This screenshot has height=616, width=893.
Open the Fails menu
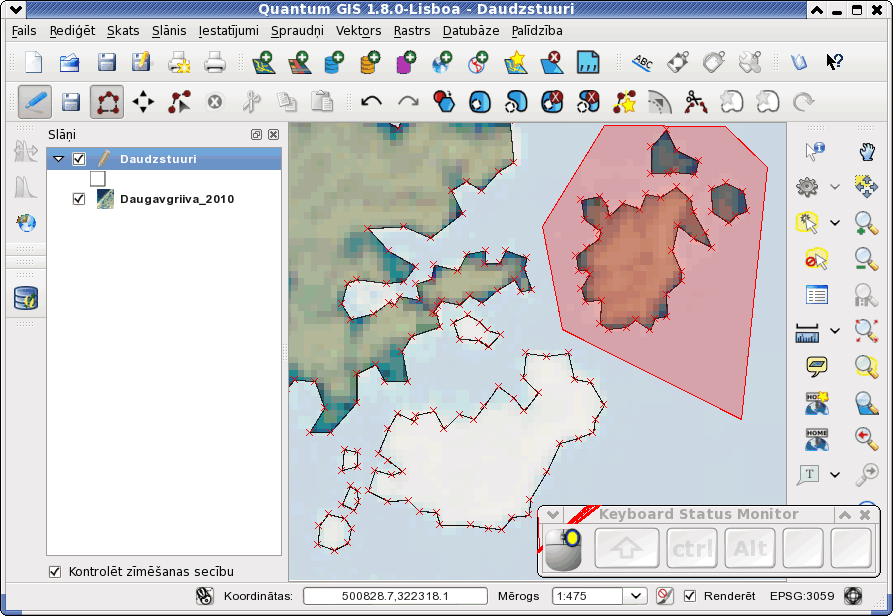(x=24, y=31)
